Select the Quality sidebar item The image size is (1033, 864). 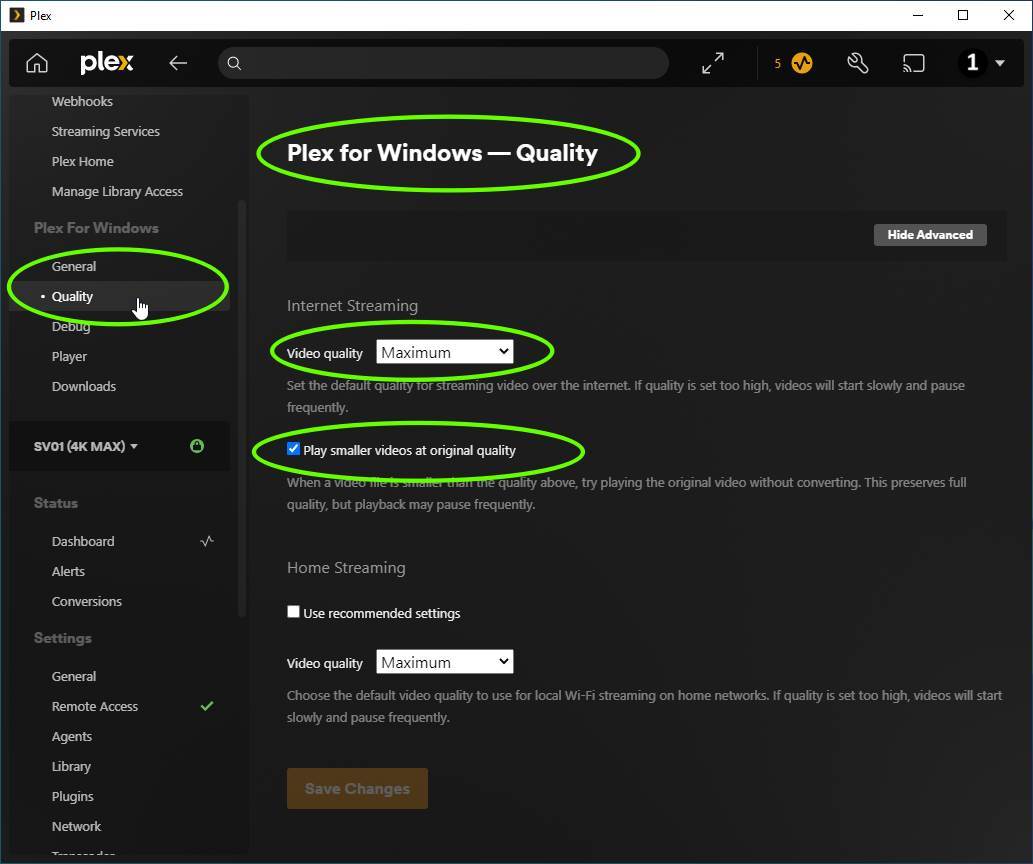[72, 297]
